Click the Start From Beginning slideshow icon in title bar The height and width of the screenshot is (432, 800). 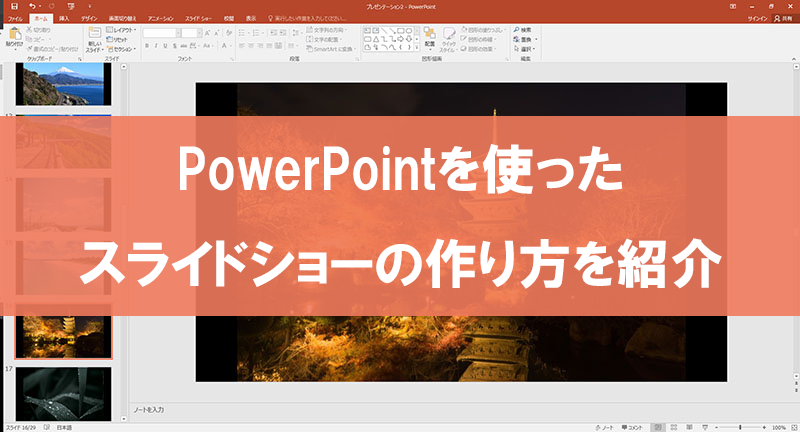click(x=71, y=6)
